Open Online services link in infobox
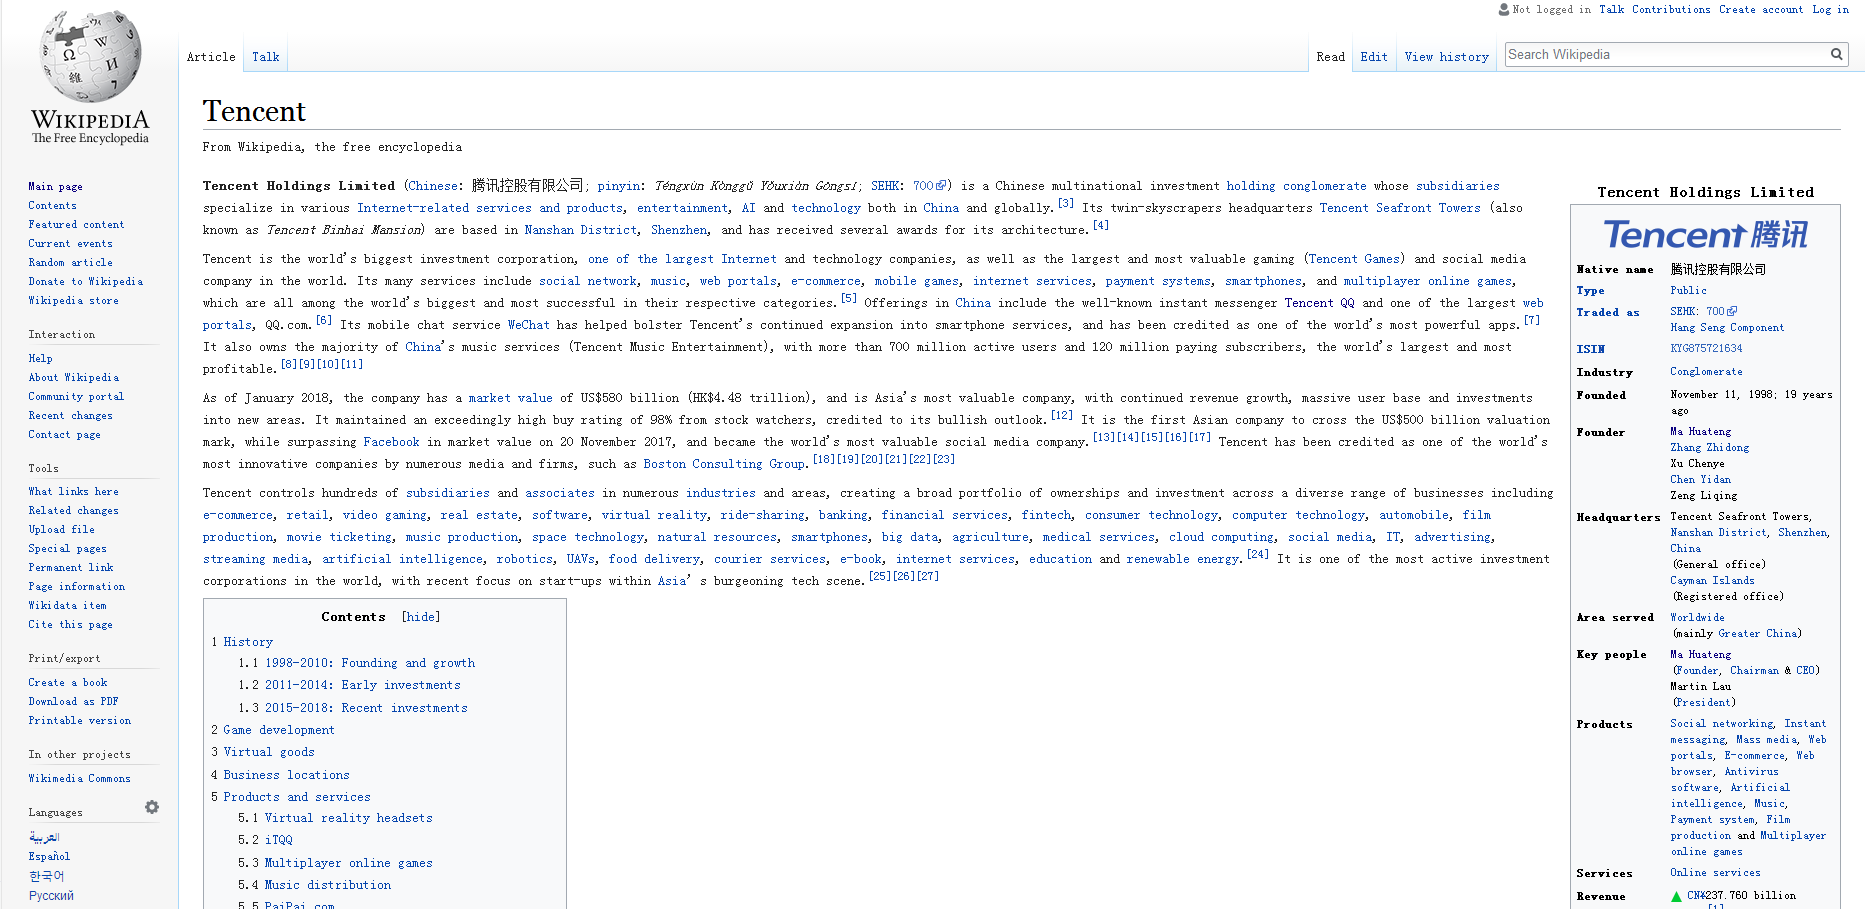 [x=1715, y=873]
